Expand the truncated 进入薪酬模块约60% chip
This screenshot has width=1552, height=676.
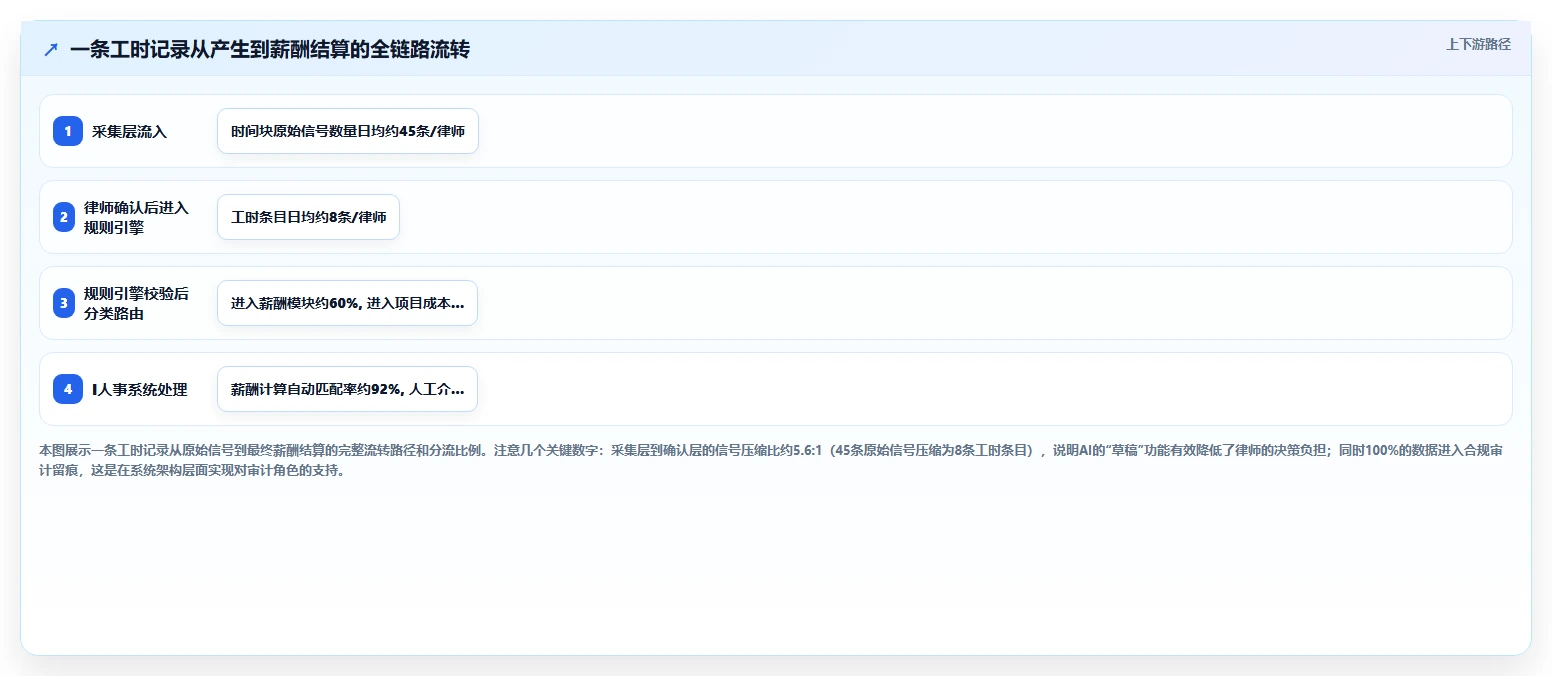tap(347, 303)
